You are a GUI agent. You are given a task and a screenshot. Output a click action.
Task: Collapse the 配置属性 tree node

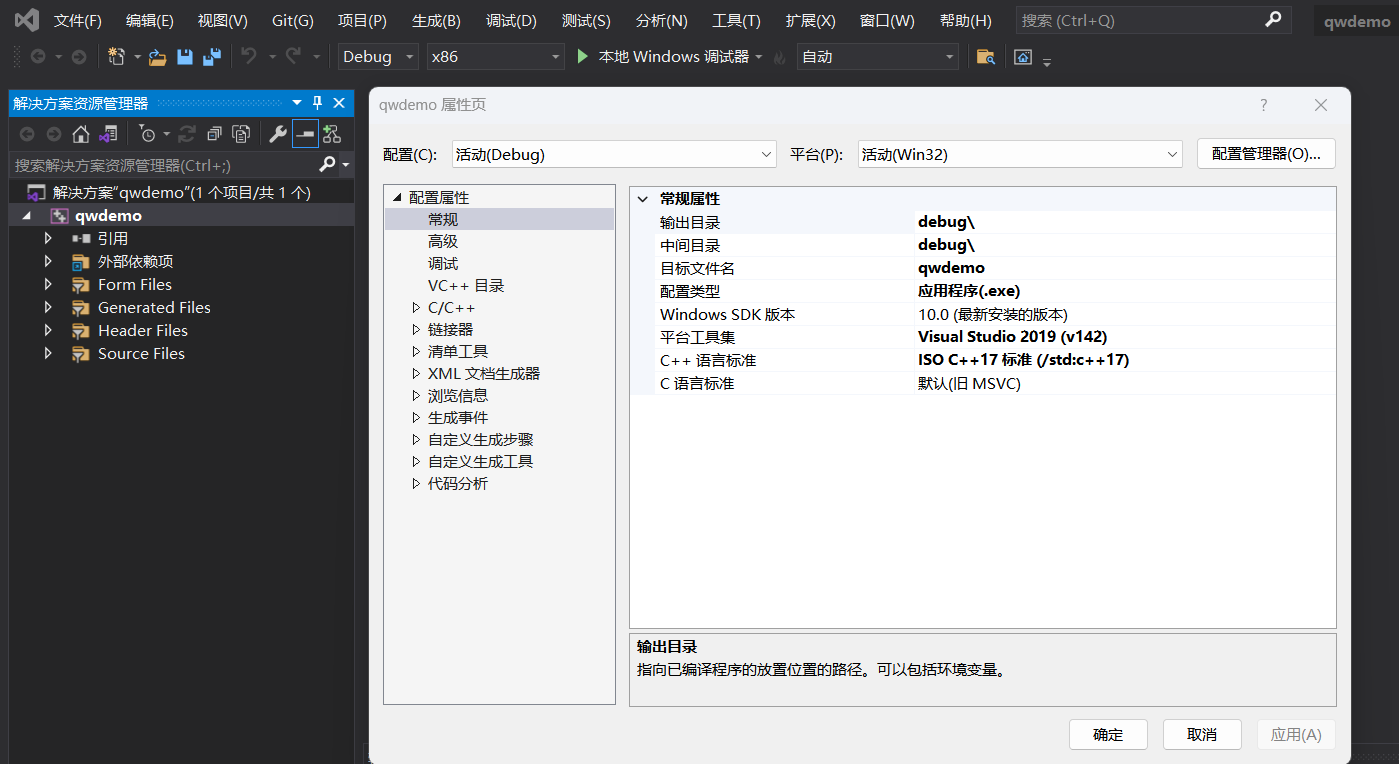click(x=397, y=198)
